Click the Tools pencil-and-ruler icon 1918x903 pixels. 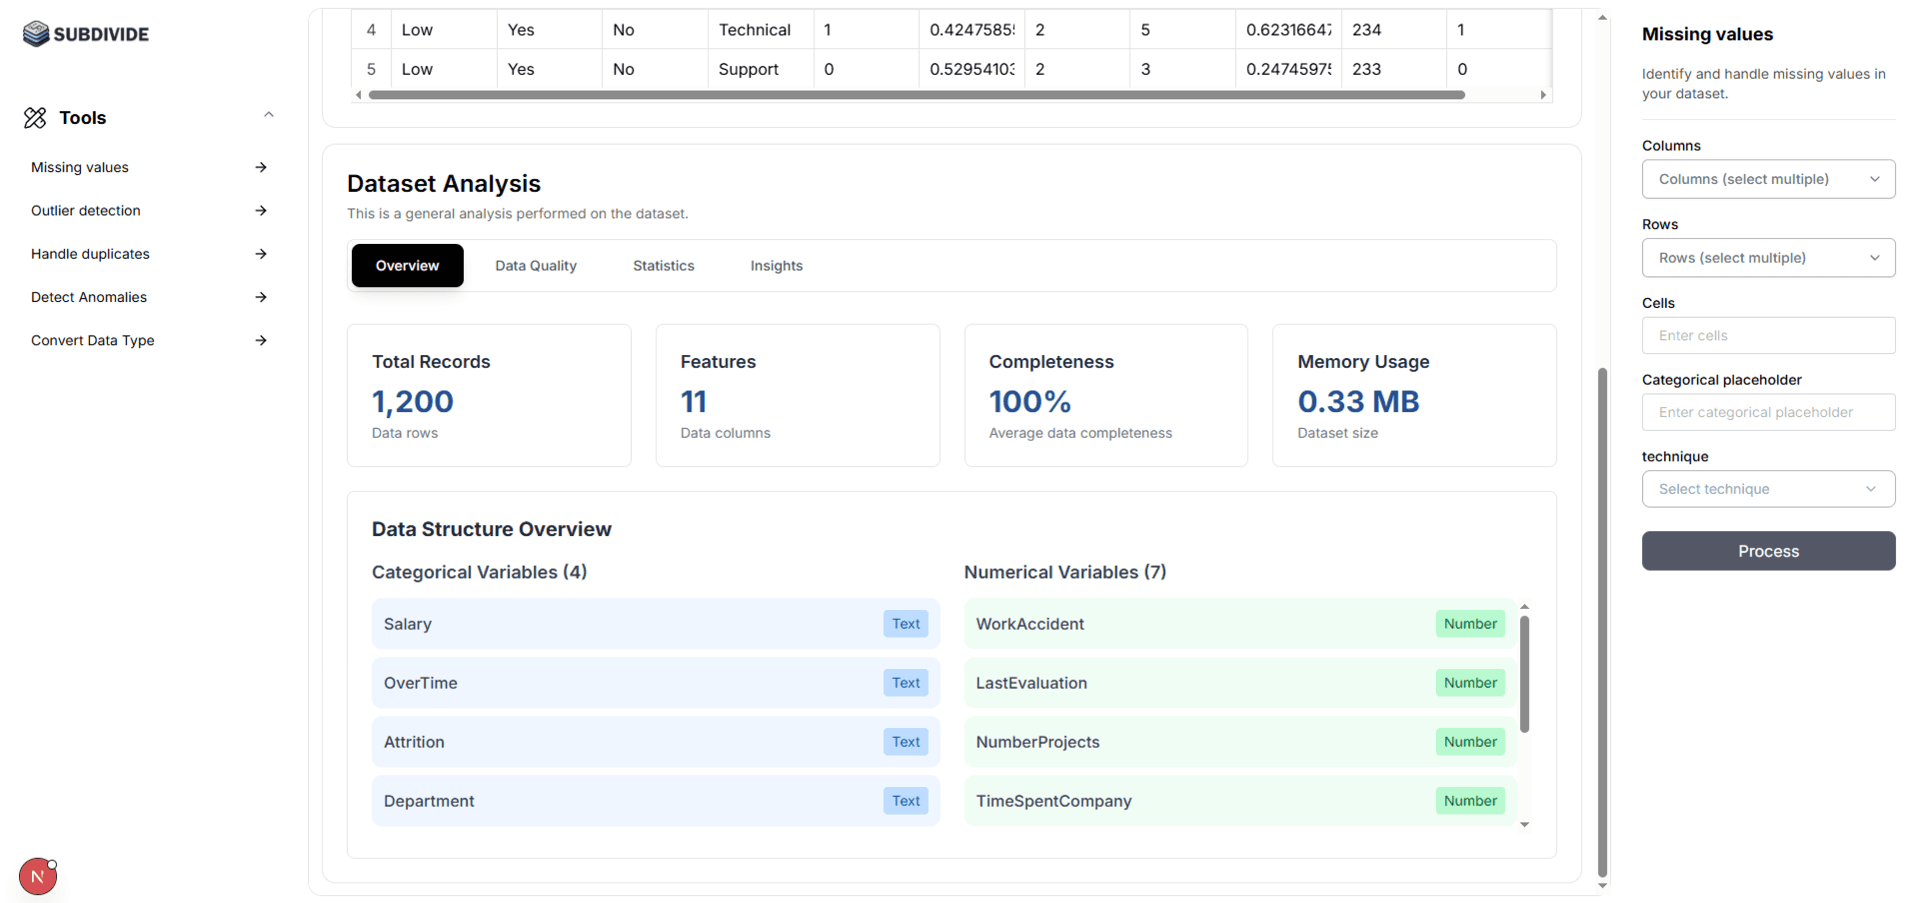pyautogui.click(x=35, y=117)
